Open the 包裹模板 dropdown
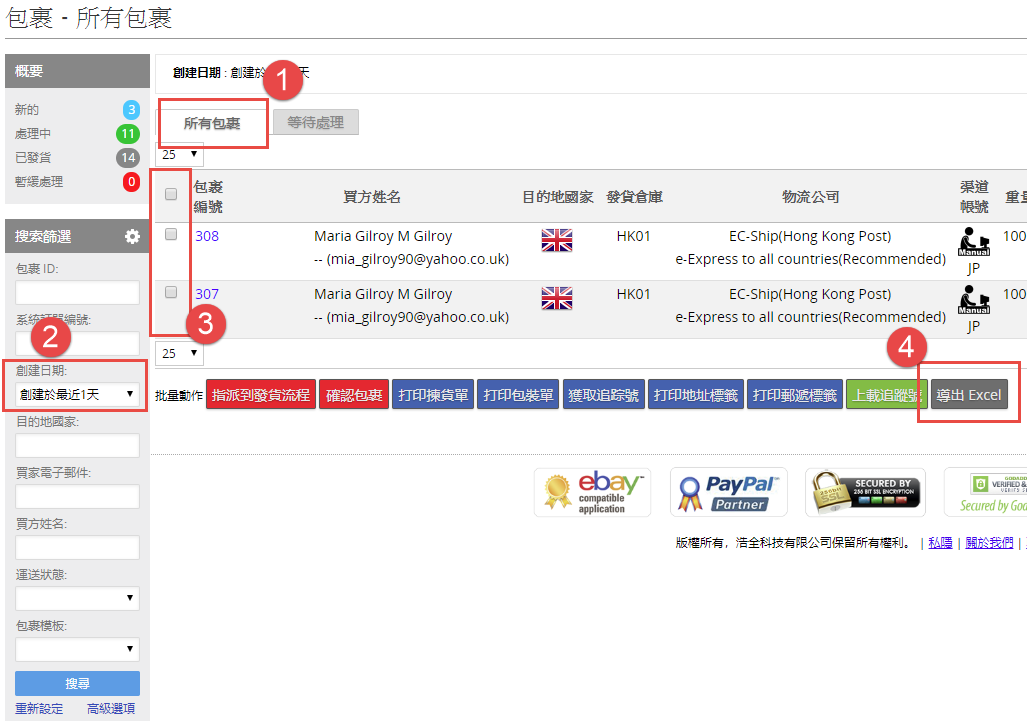1027x721 pixels. 77,649
